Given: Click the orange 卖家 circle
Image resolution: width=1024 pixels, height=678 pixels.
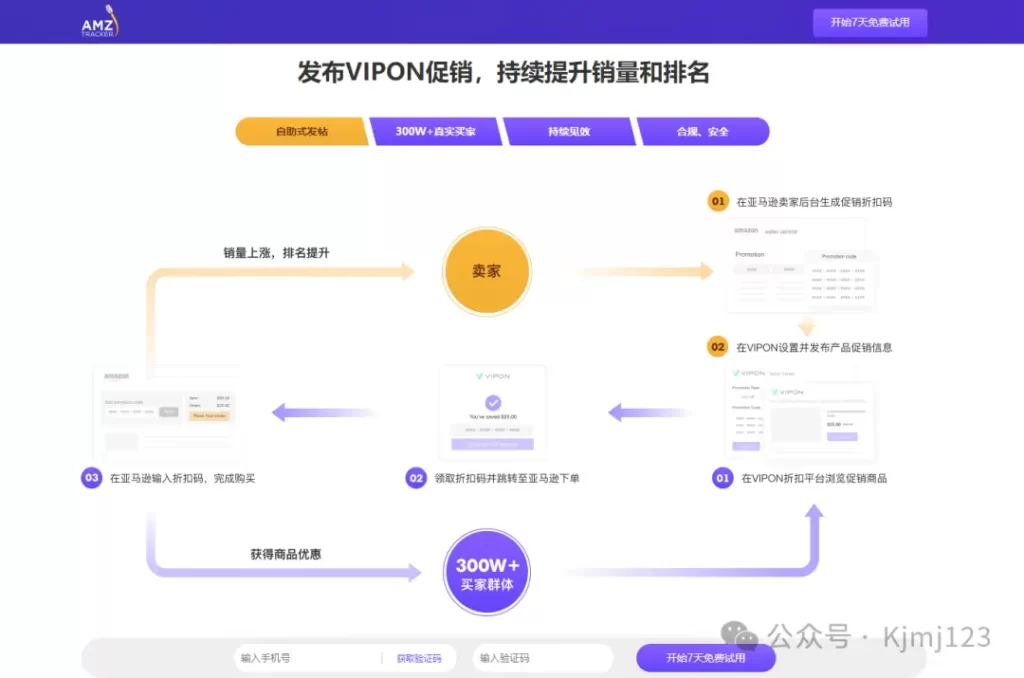Looking at the screenshot, I should (487, 271).
